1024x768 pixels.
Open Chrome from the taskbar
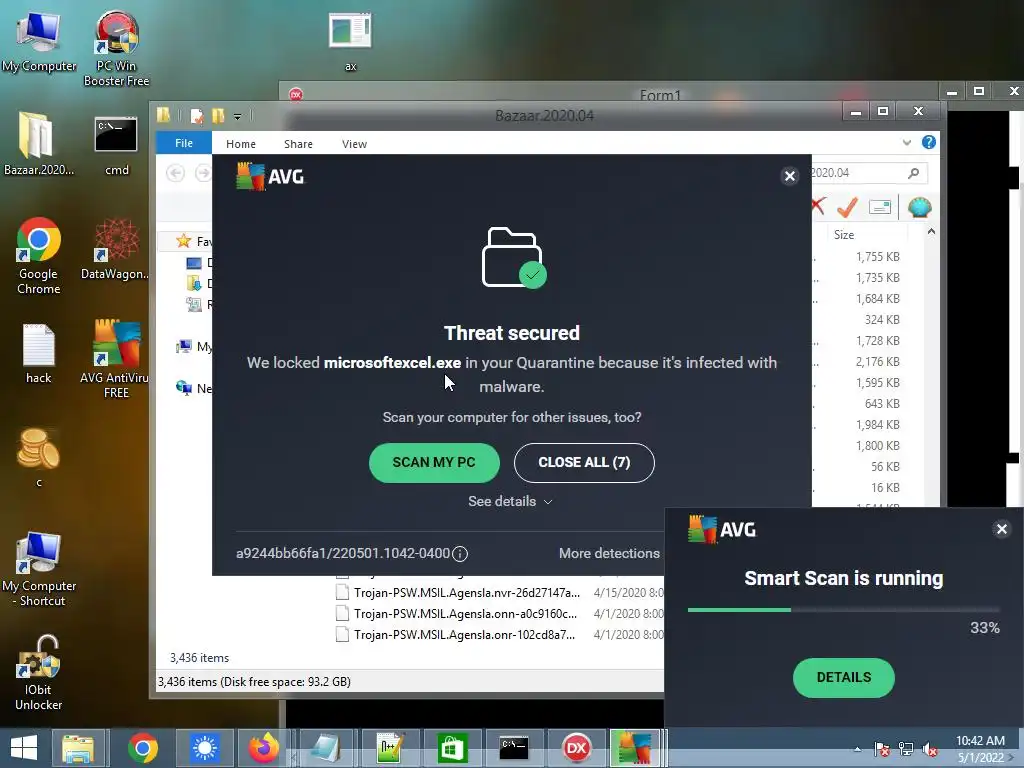[142, 748]
